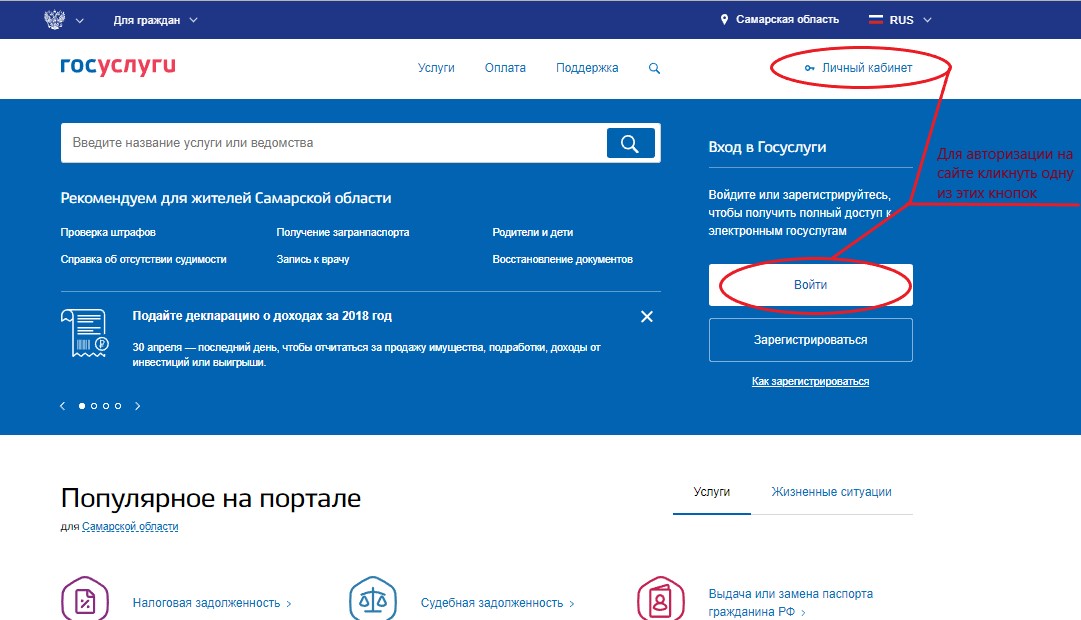Image resolution: width=1081 pixels, height=620 pixels.
Task: Open Запись к врачу link
Action: point(312,259)
